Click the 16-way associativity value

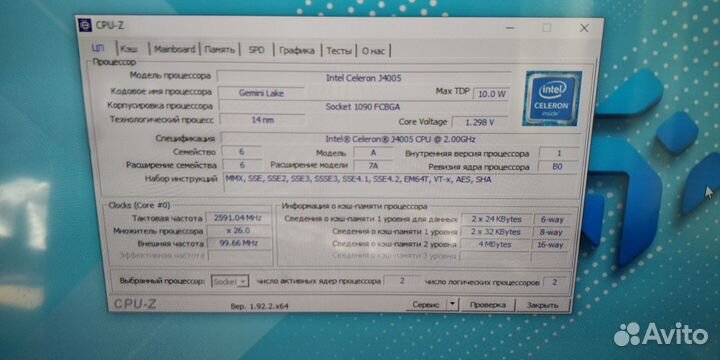(x=550, y=245)
